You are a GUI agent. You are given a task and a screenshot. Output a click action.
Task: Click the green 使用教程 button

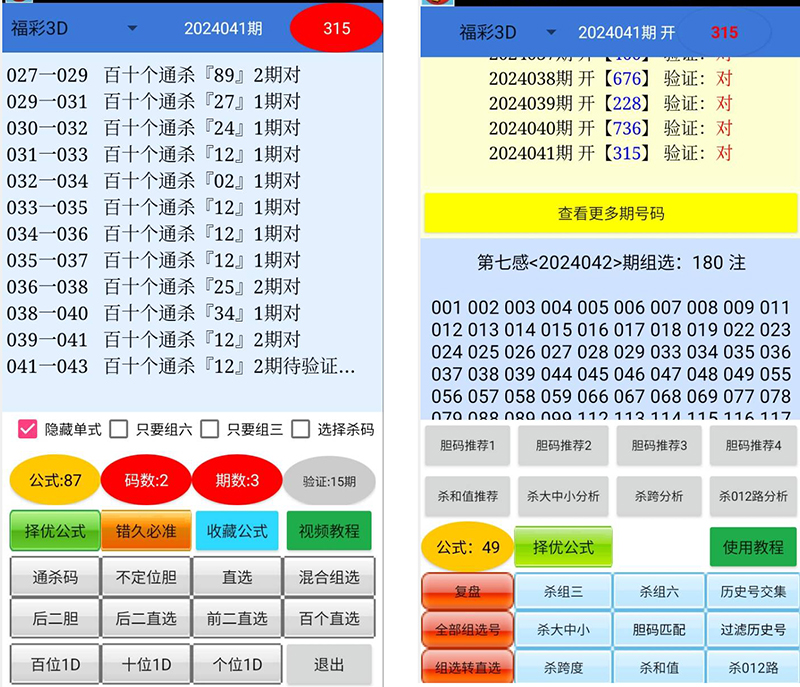click(x=753, y=547)
